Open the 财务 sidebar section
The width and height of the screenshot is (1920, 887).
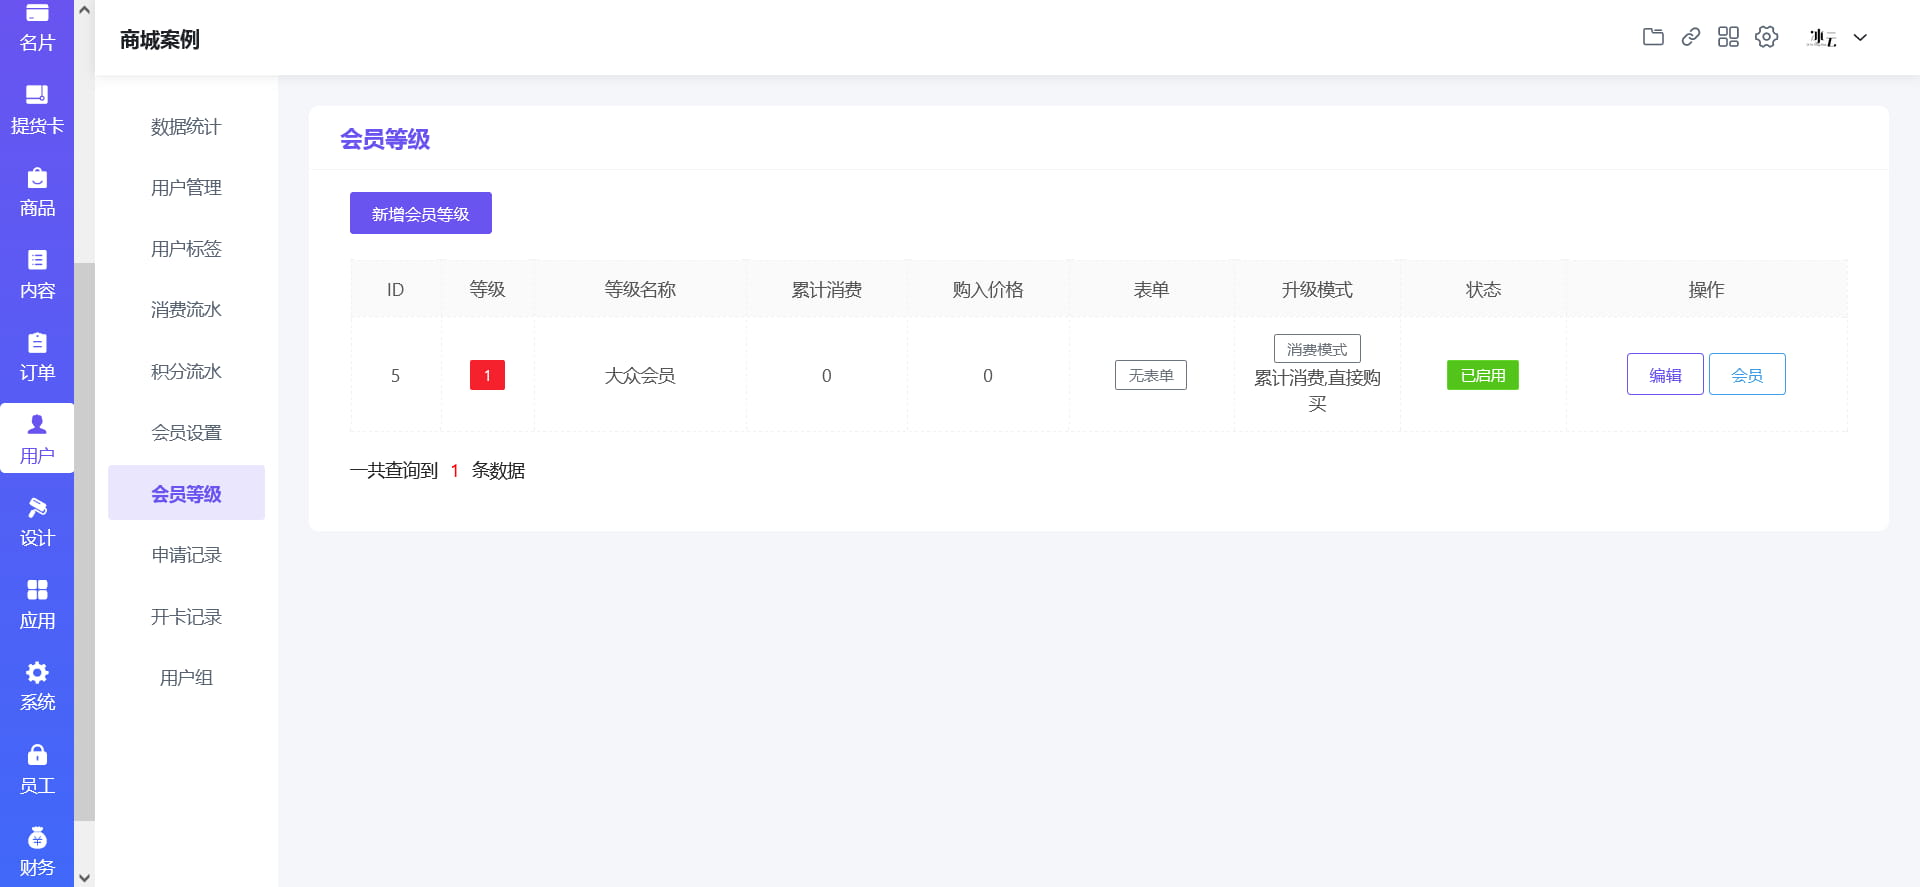click(37, 852)
